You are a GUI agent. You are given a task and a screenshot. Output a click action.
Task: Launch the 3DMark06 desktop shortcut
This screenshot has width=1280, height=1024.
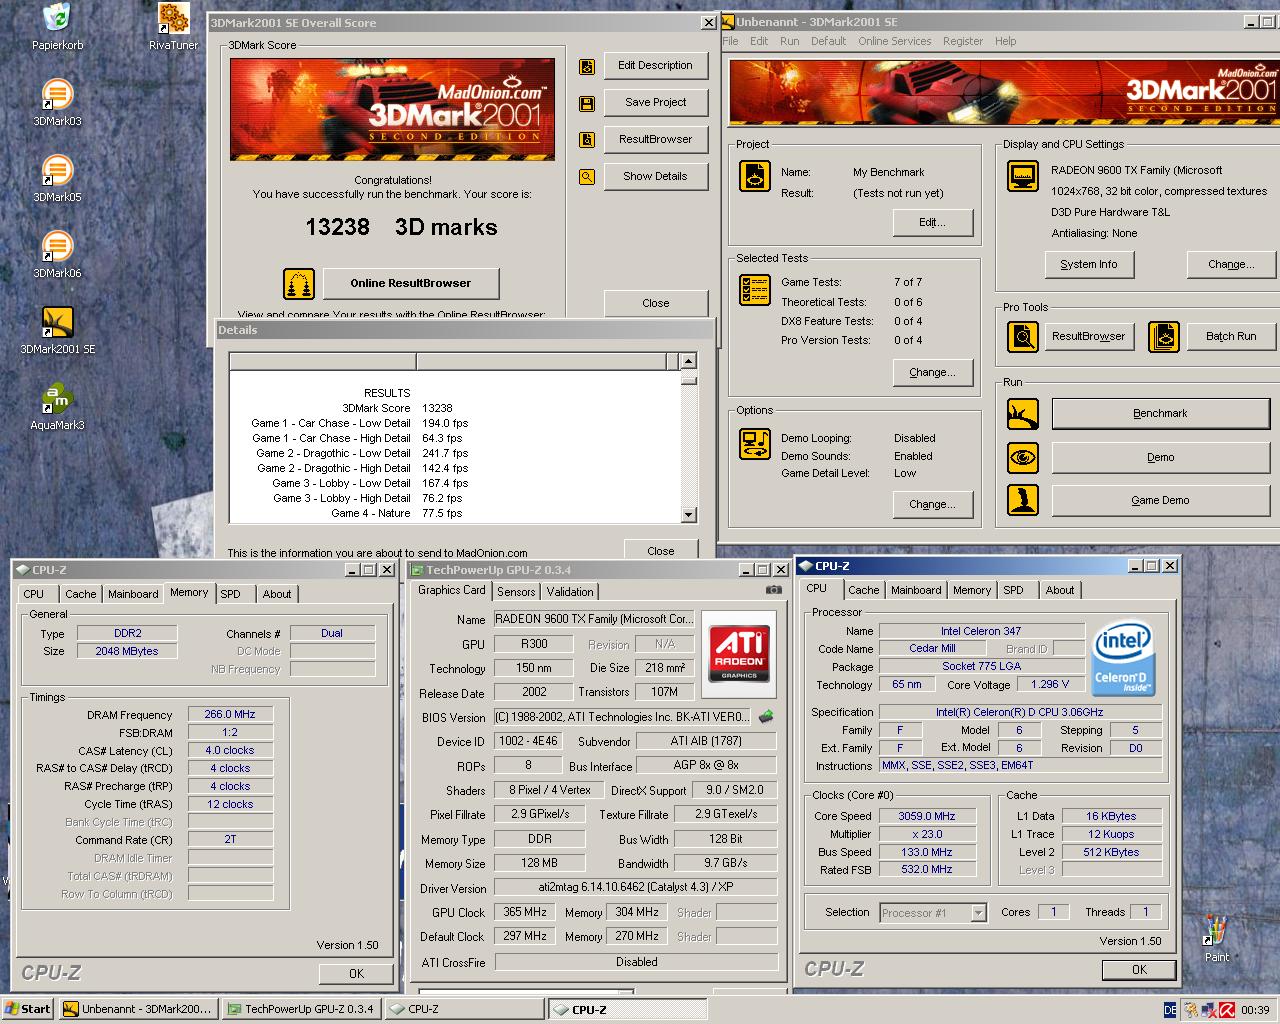pyautogui.click(x=57, y=255)
